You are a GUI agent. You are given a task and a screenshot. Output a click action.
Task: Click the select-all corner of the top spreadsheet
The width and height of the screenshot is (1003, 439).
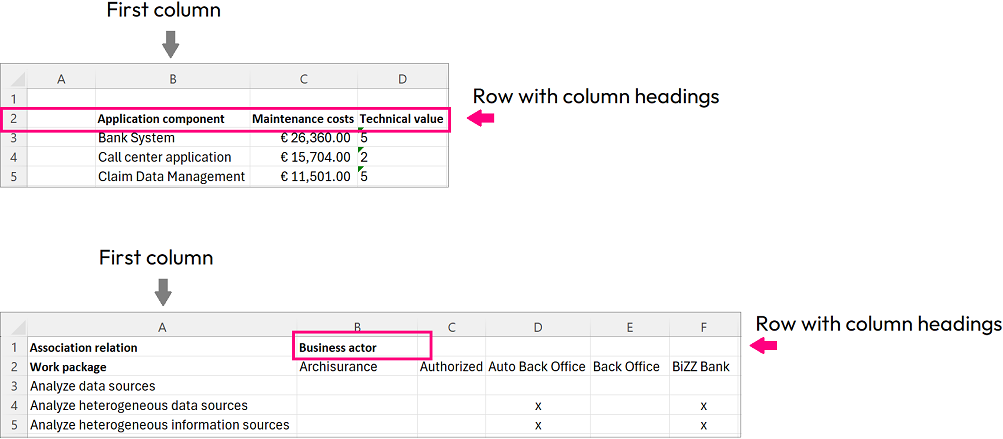tap(13, 79)
